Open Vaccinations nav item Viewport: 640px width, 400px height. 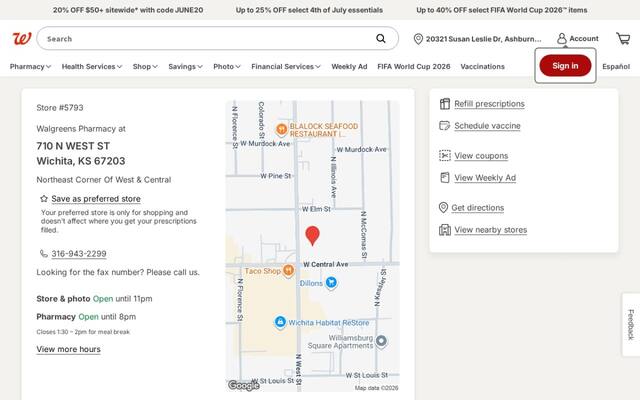tap(482, 67)
